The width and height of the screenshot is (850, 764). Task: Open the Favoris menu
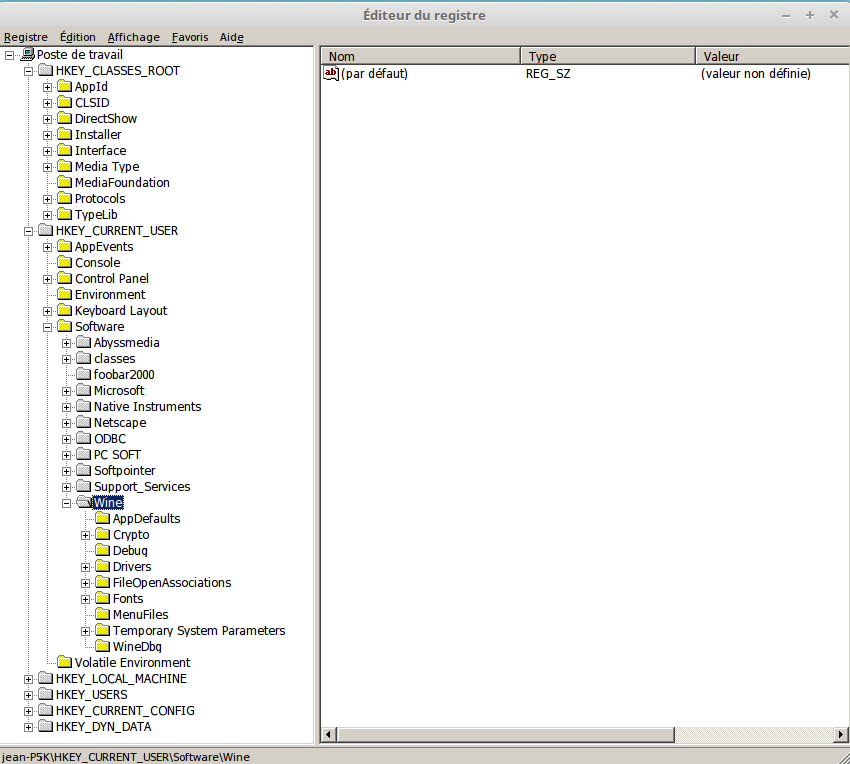pyautogui.click(x=190, y=37)
